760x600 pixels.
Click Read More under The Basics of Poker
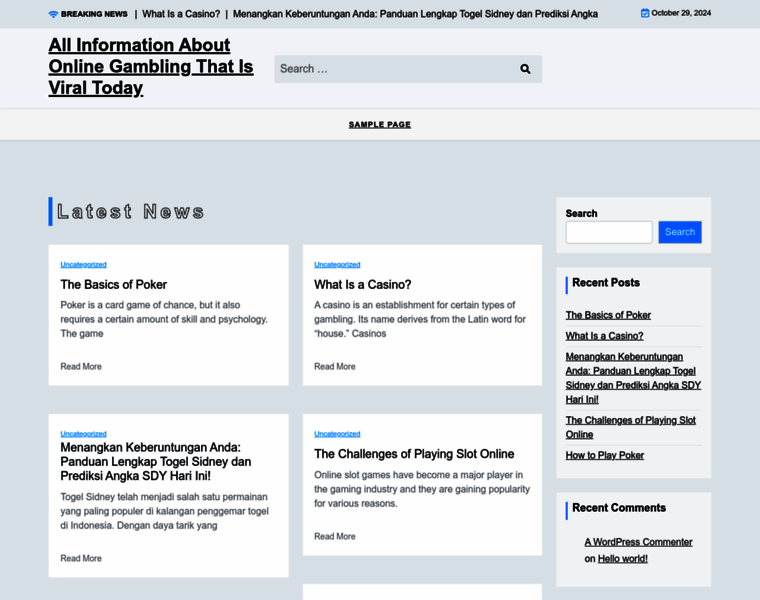(x=81, y=367)
